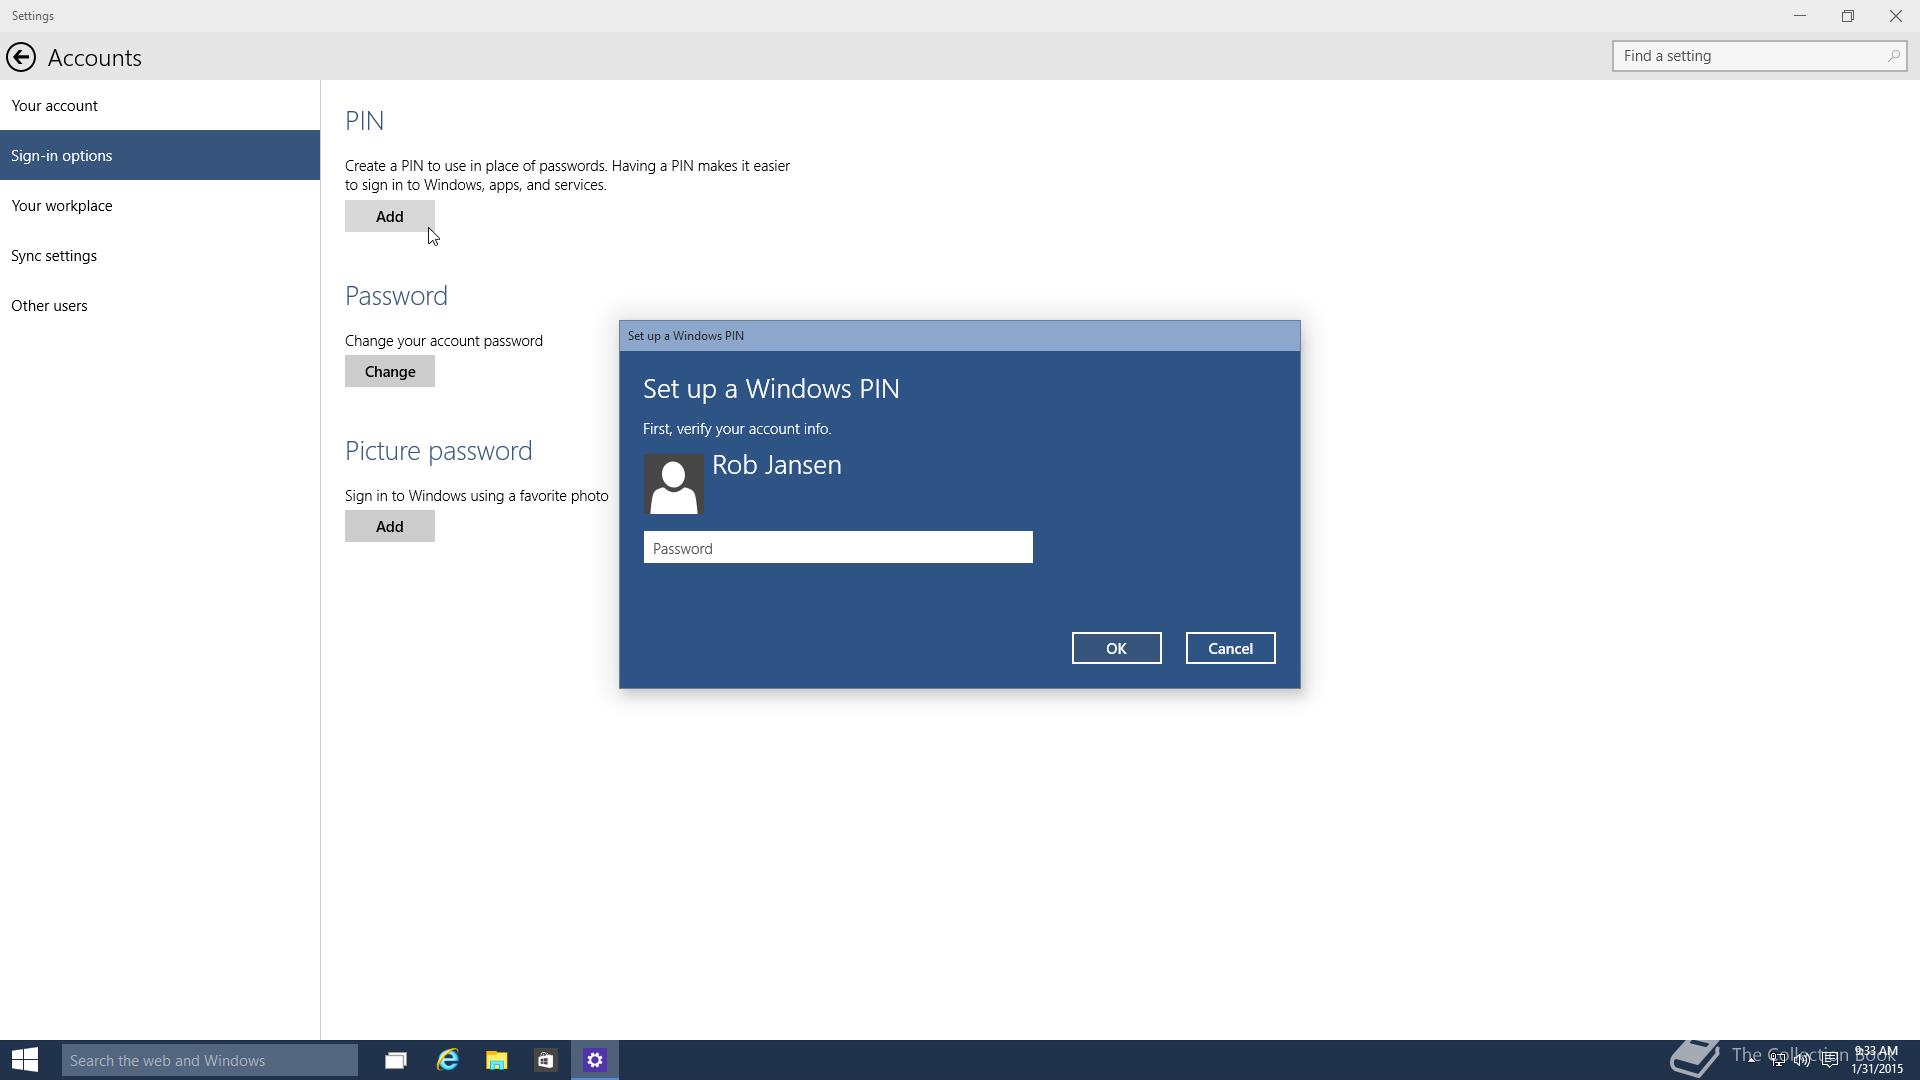This screenshot has width=1920, height=1080.
Task: Select the Settings gear taskbar icon
Action: pyautogui.click(x=595, y=1060)
